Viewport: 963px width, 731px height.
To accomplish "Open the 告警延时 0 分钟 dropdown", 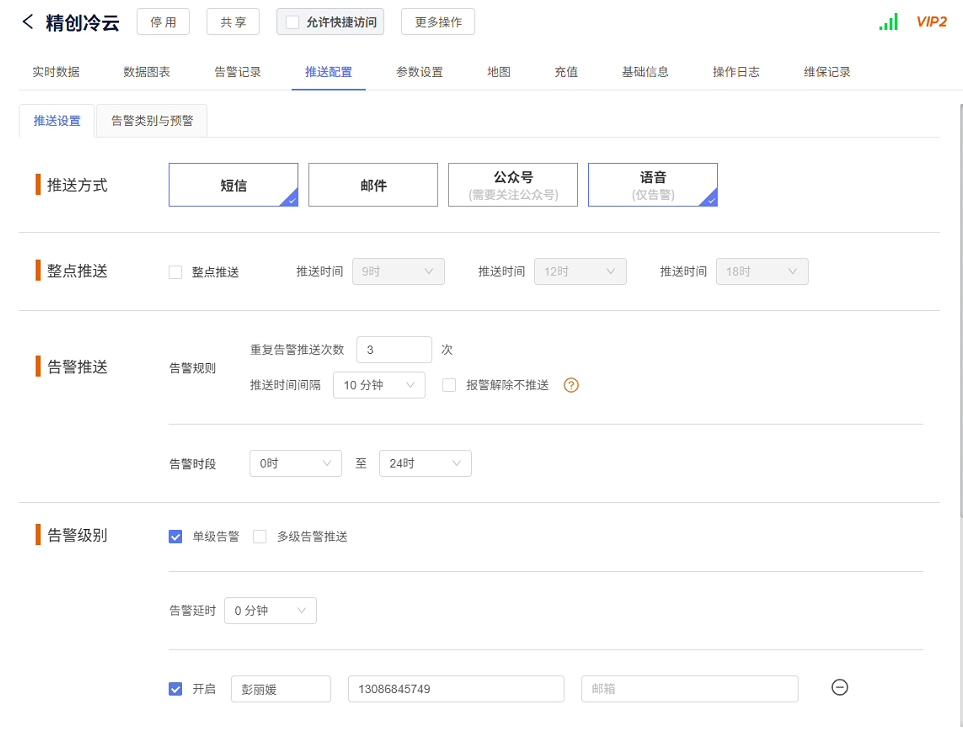I will click(270, 611).
